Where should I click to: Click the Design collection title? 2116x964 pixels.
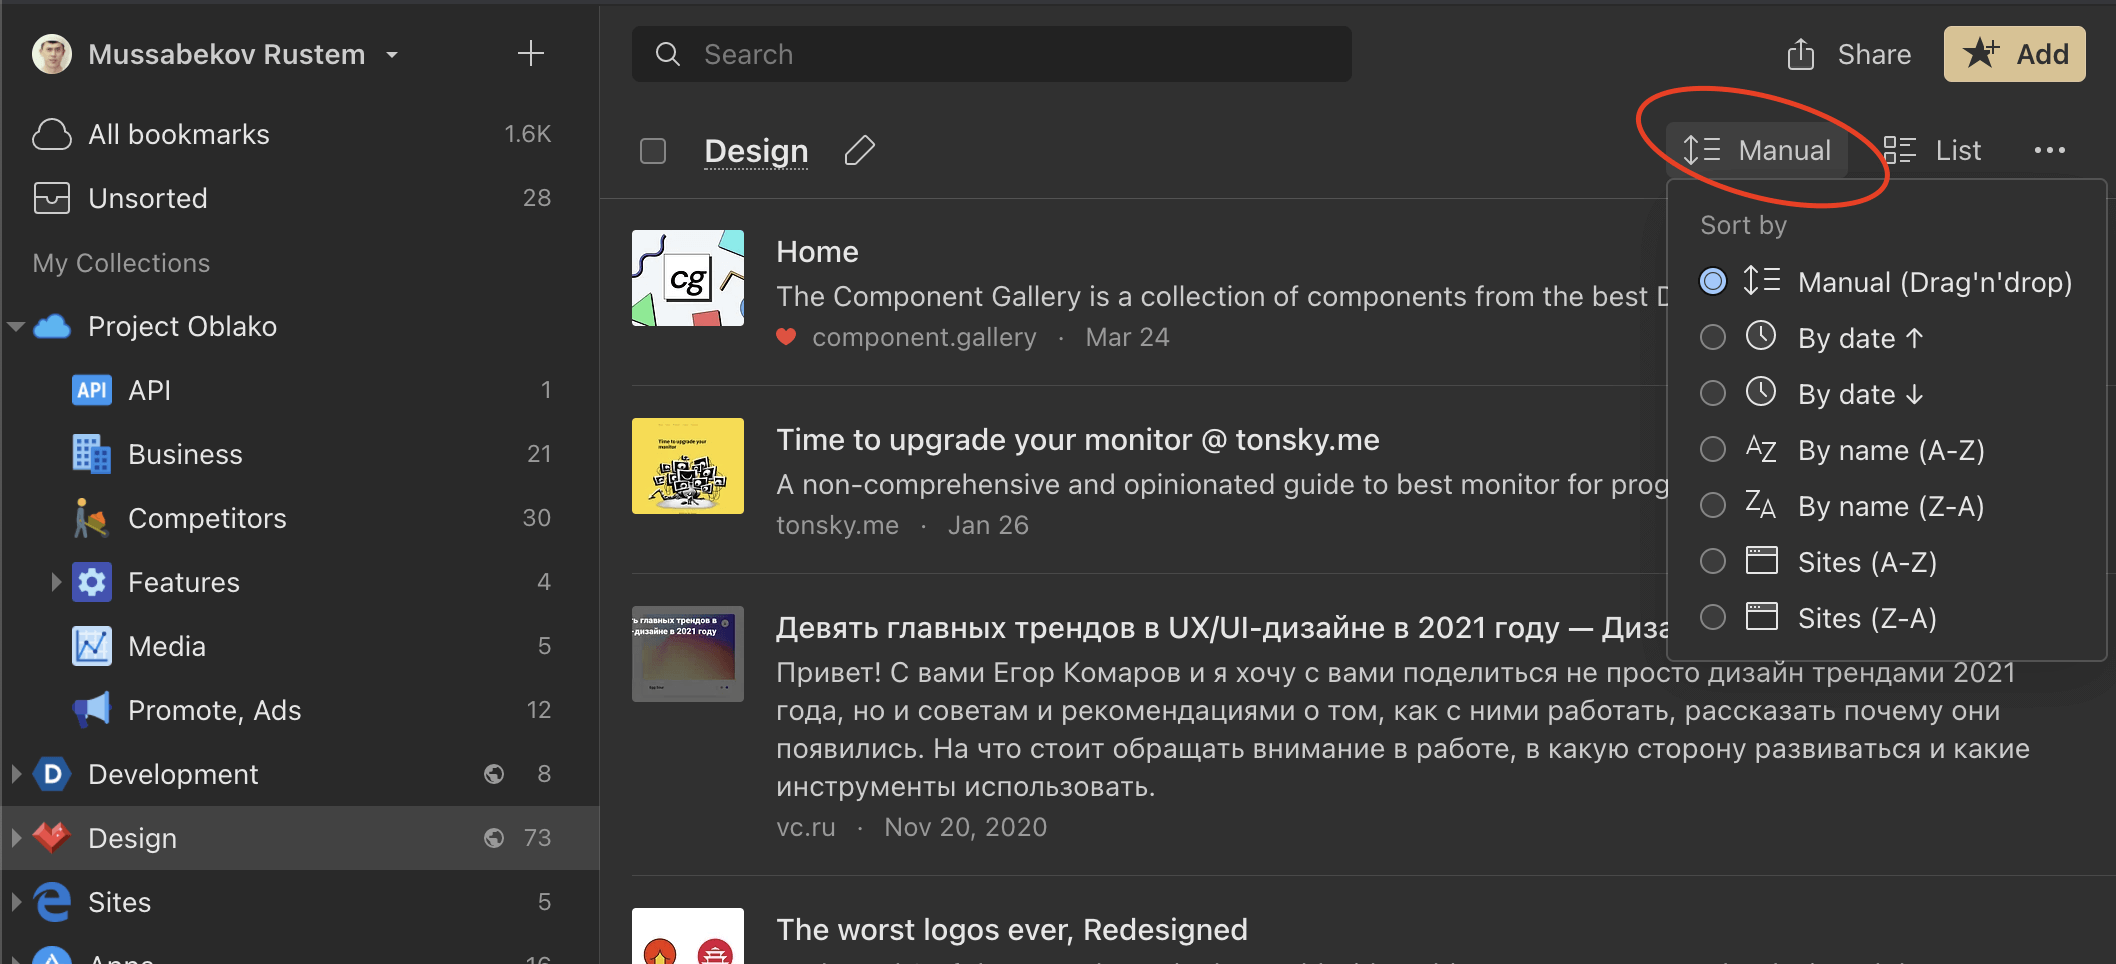tap(756, 151)
